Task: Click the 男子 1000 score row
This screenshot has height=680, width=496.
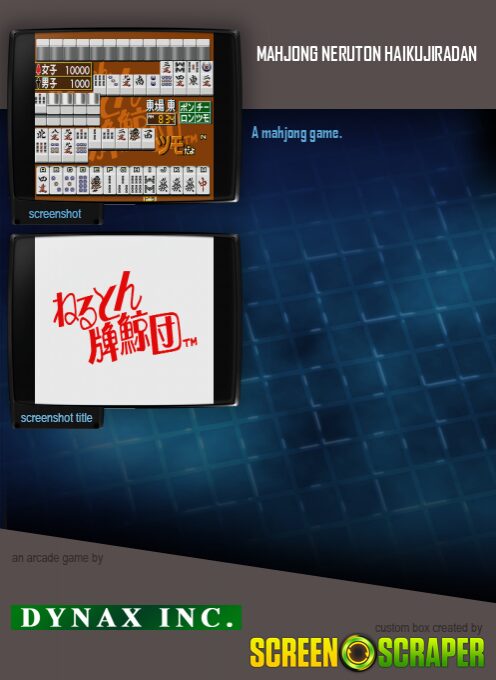Action: click(63, 83)
